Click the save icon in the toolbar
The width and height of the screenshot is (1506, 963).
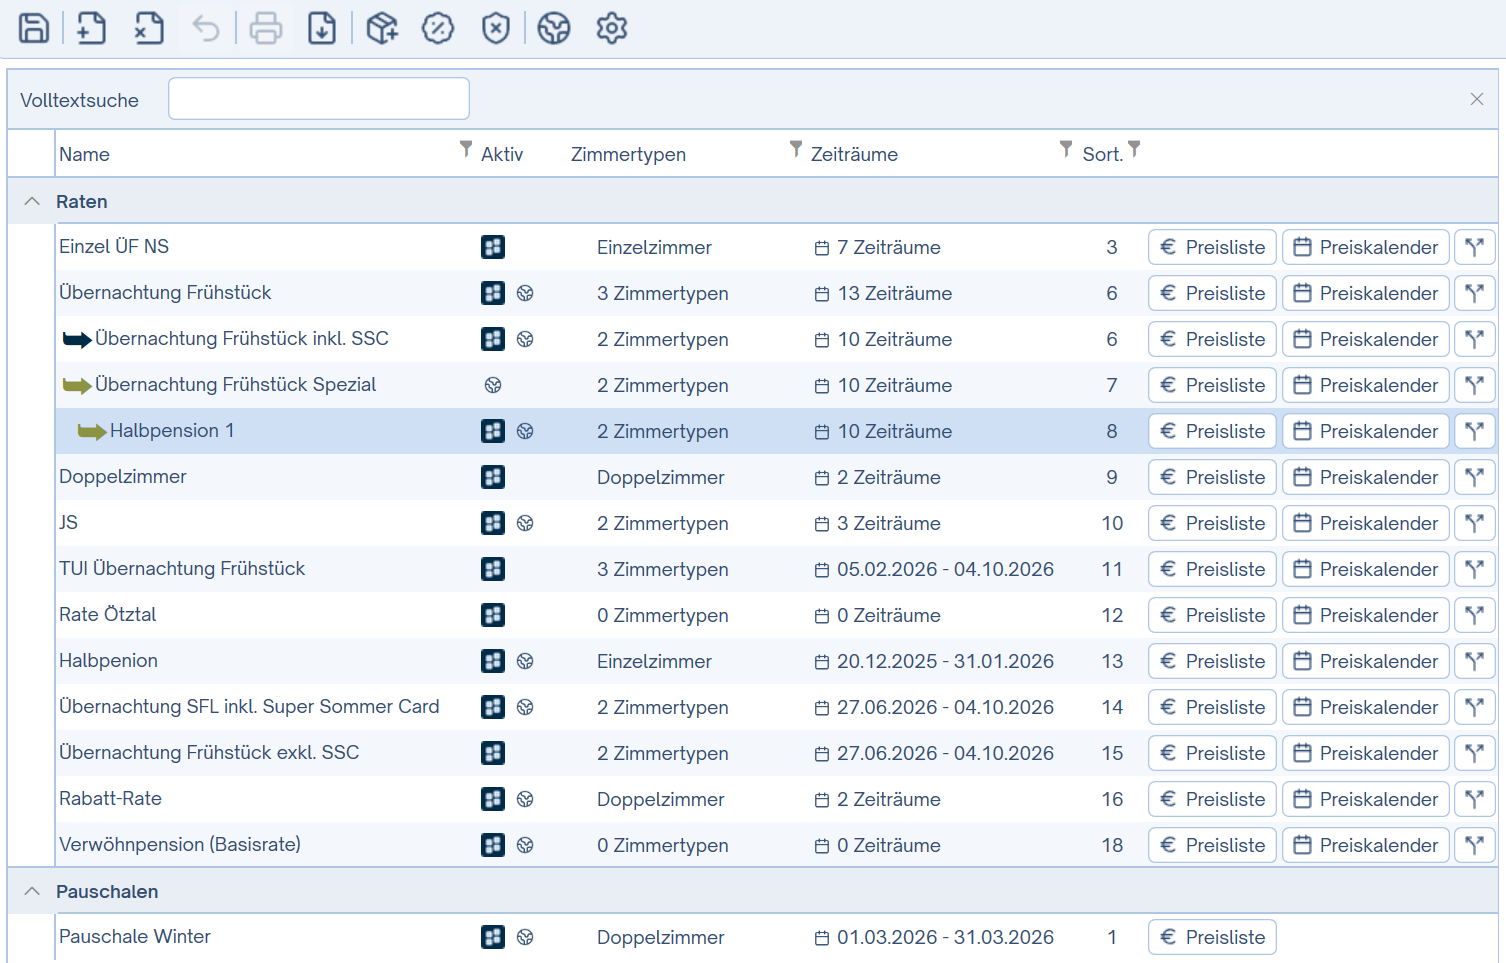point(34,28)
